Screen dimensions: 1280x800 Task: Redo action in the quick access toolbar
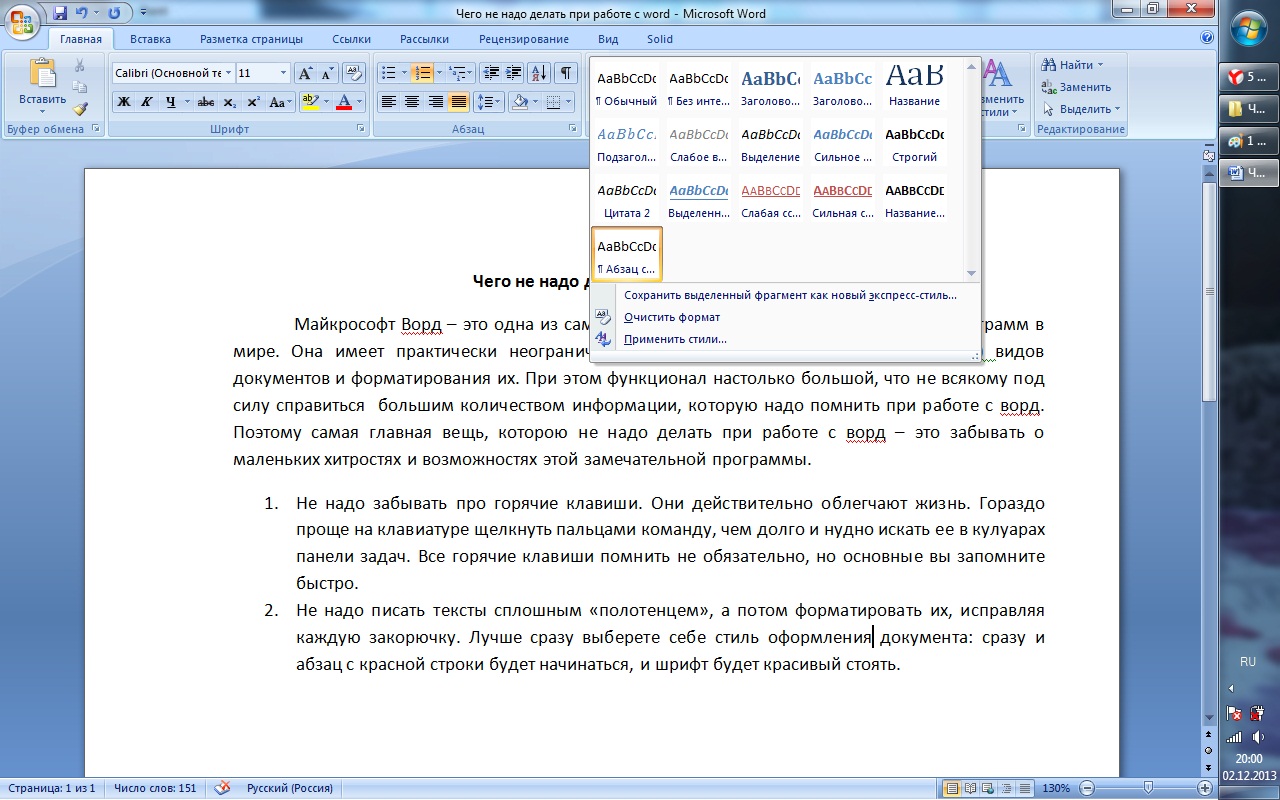click(x=113, y=13)
